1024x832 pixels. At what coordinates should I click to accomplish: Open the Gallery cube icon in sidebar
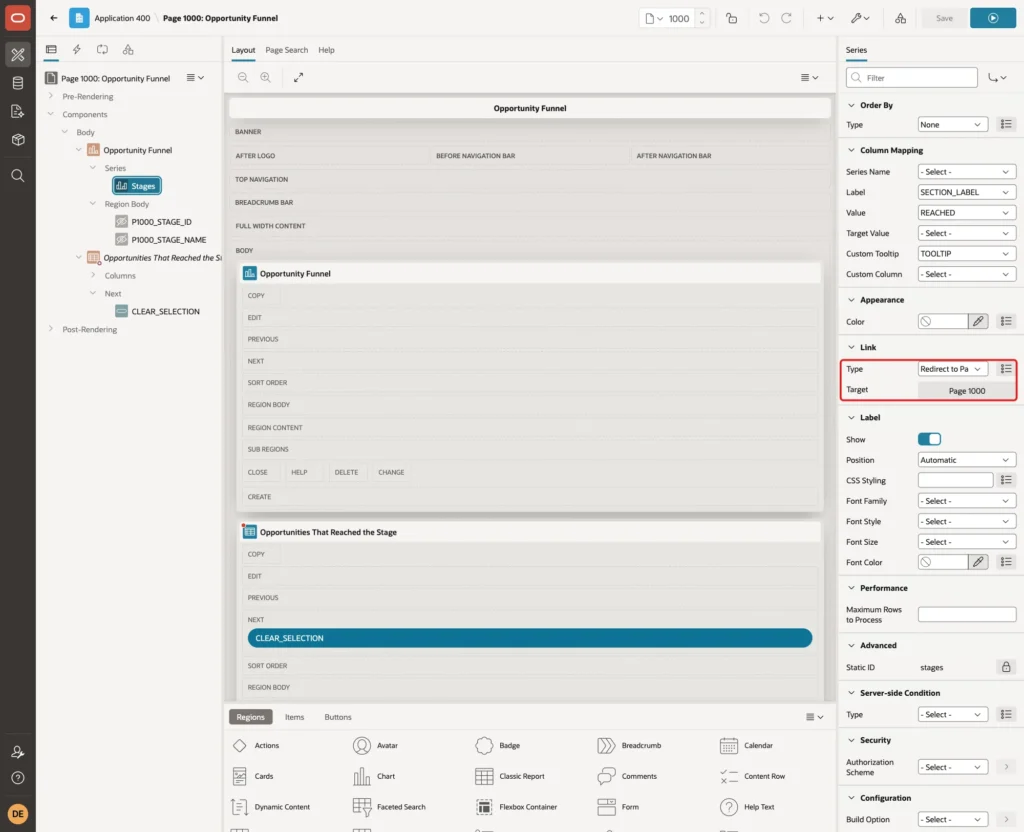[18, 140]
